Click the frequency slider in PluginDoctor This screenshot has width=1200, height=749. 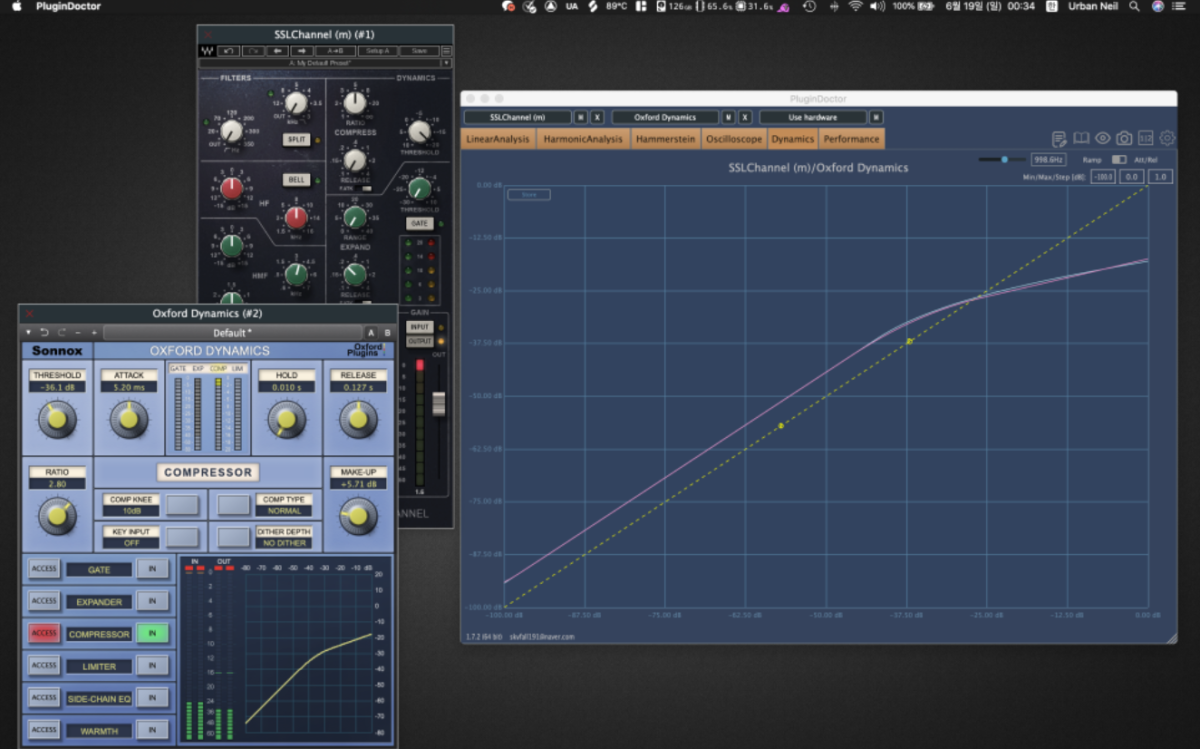pyautogui.click(x=1001, y=159)
